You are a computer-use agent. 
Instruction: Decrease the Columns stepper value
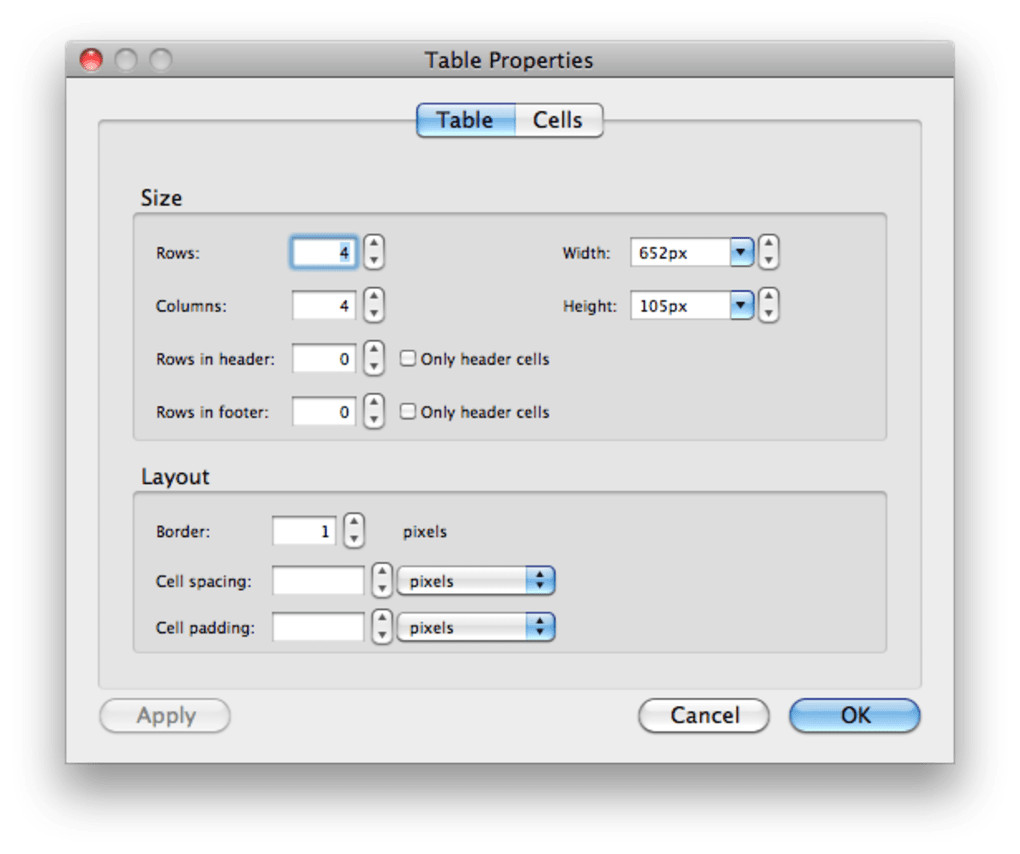tap(373, 314)
